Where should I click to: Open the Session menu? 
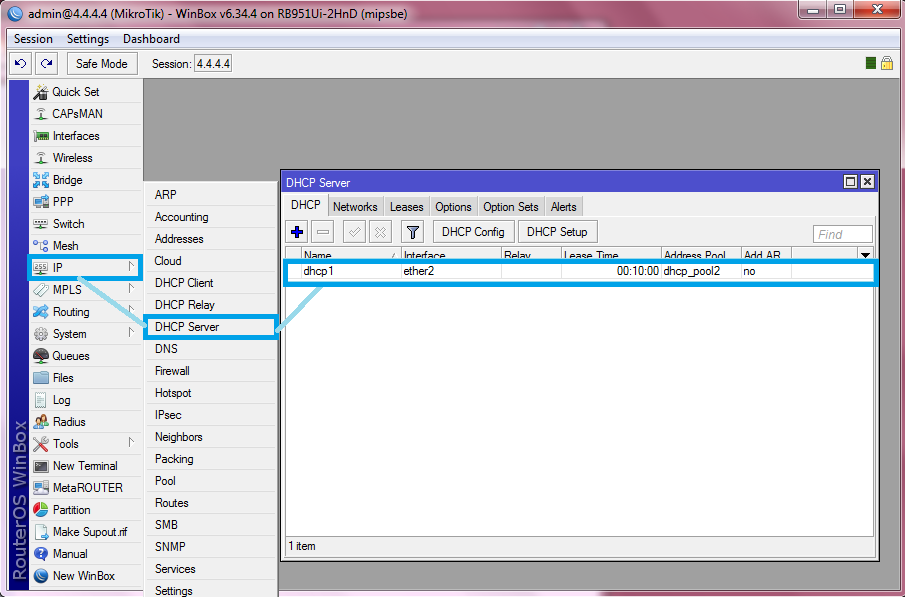[x=33, y=39]
